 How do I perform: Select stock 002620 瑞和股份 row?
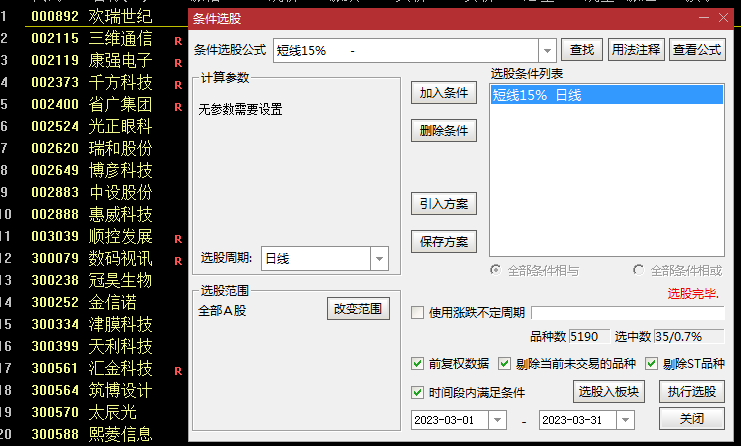[92, 148]
